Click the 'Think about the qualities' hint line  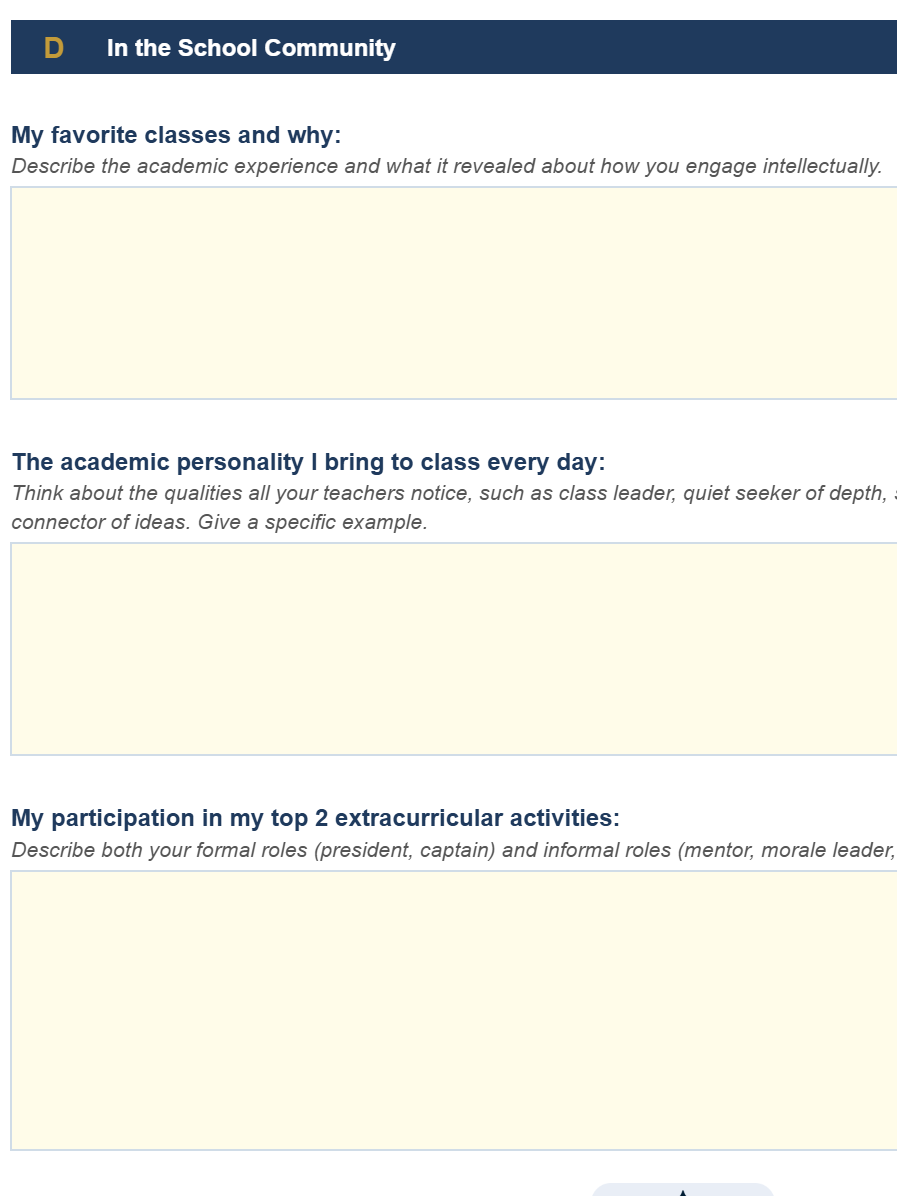click(454, 494)
